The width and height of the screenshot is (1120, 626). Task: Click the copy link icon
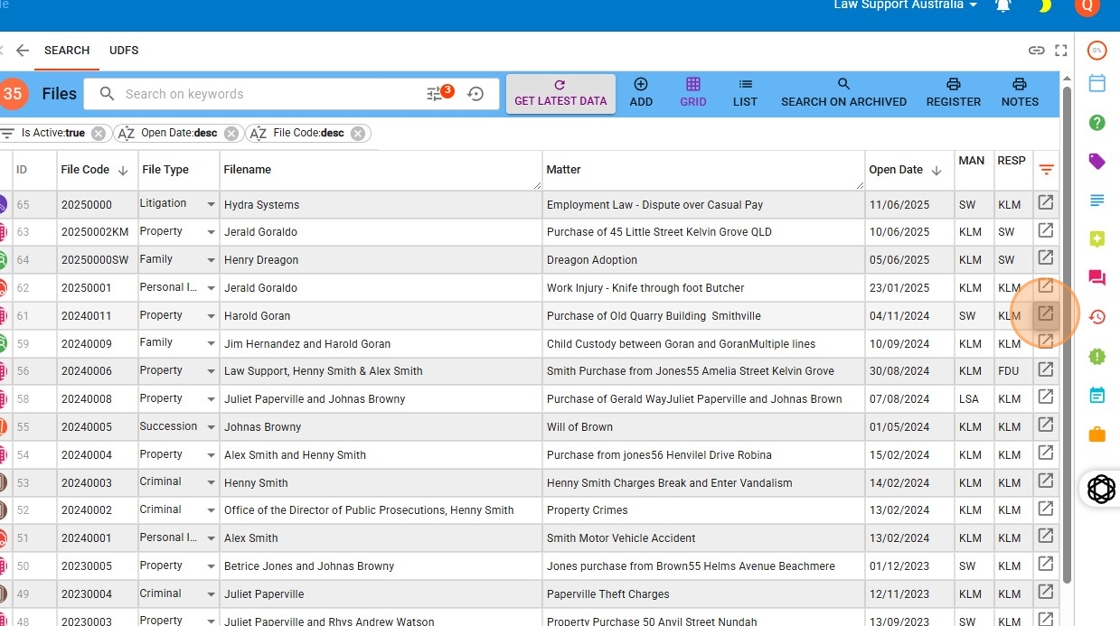pos(1036,50)
